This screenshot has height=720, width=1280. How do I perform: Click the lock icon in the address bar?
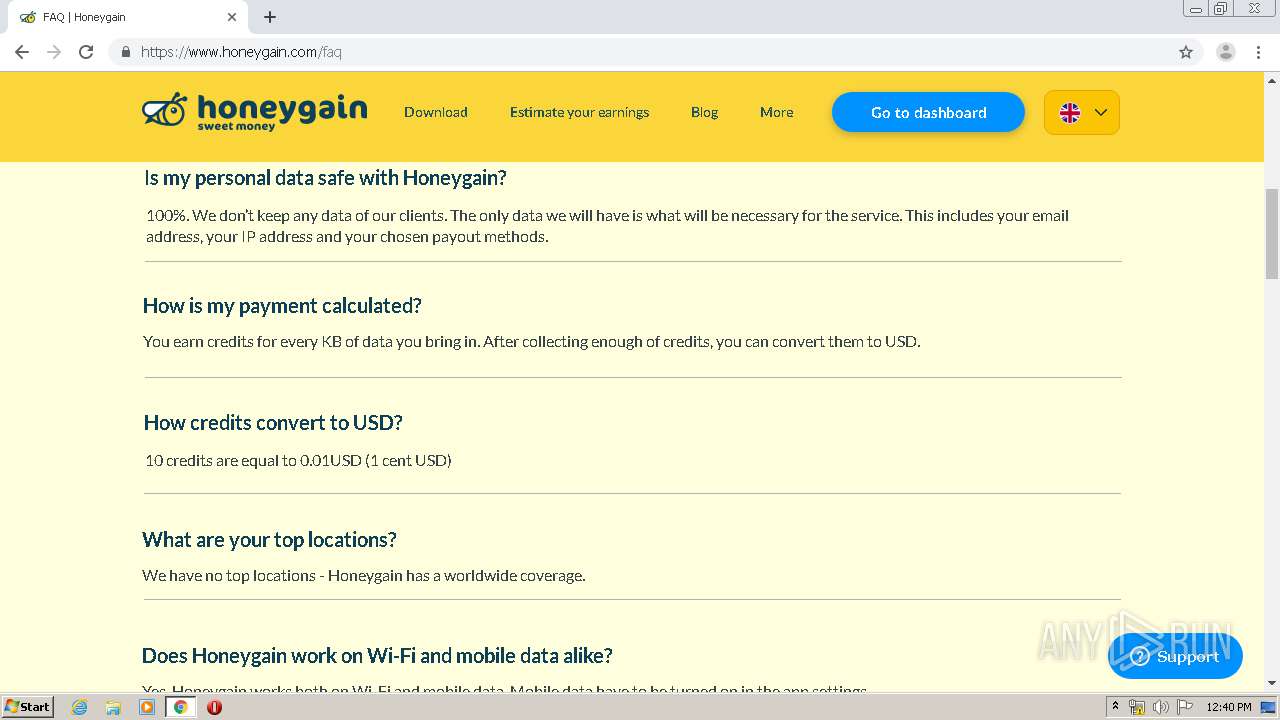click(125, 52)
